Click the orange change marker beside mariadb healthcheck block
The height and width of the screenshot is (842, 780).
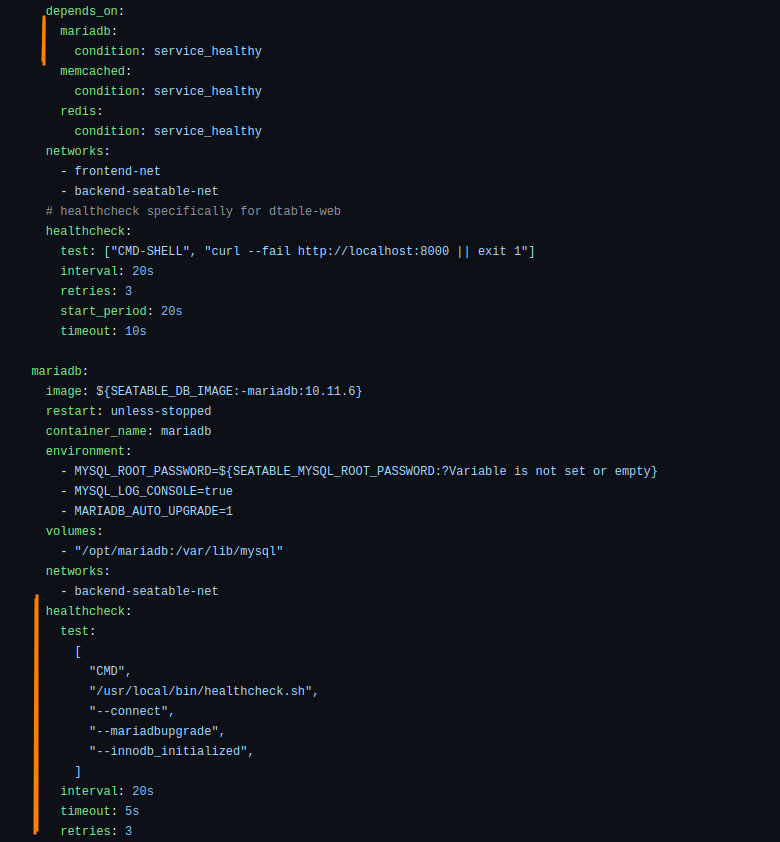[x=36, y=714]
